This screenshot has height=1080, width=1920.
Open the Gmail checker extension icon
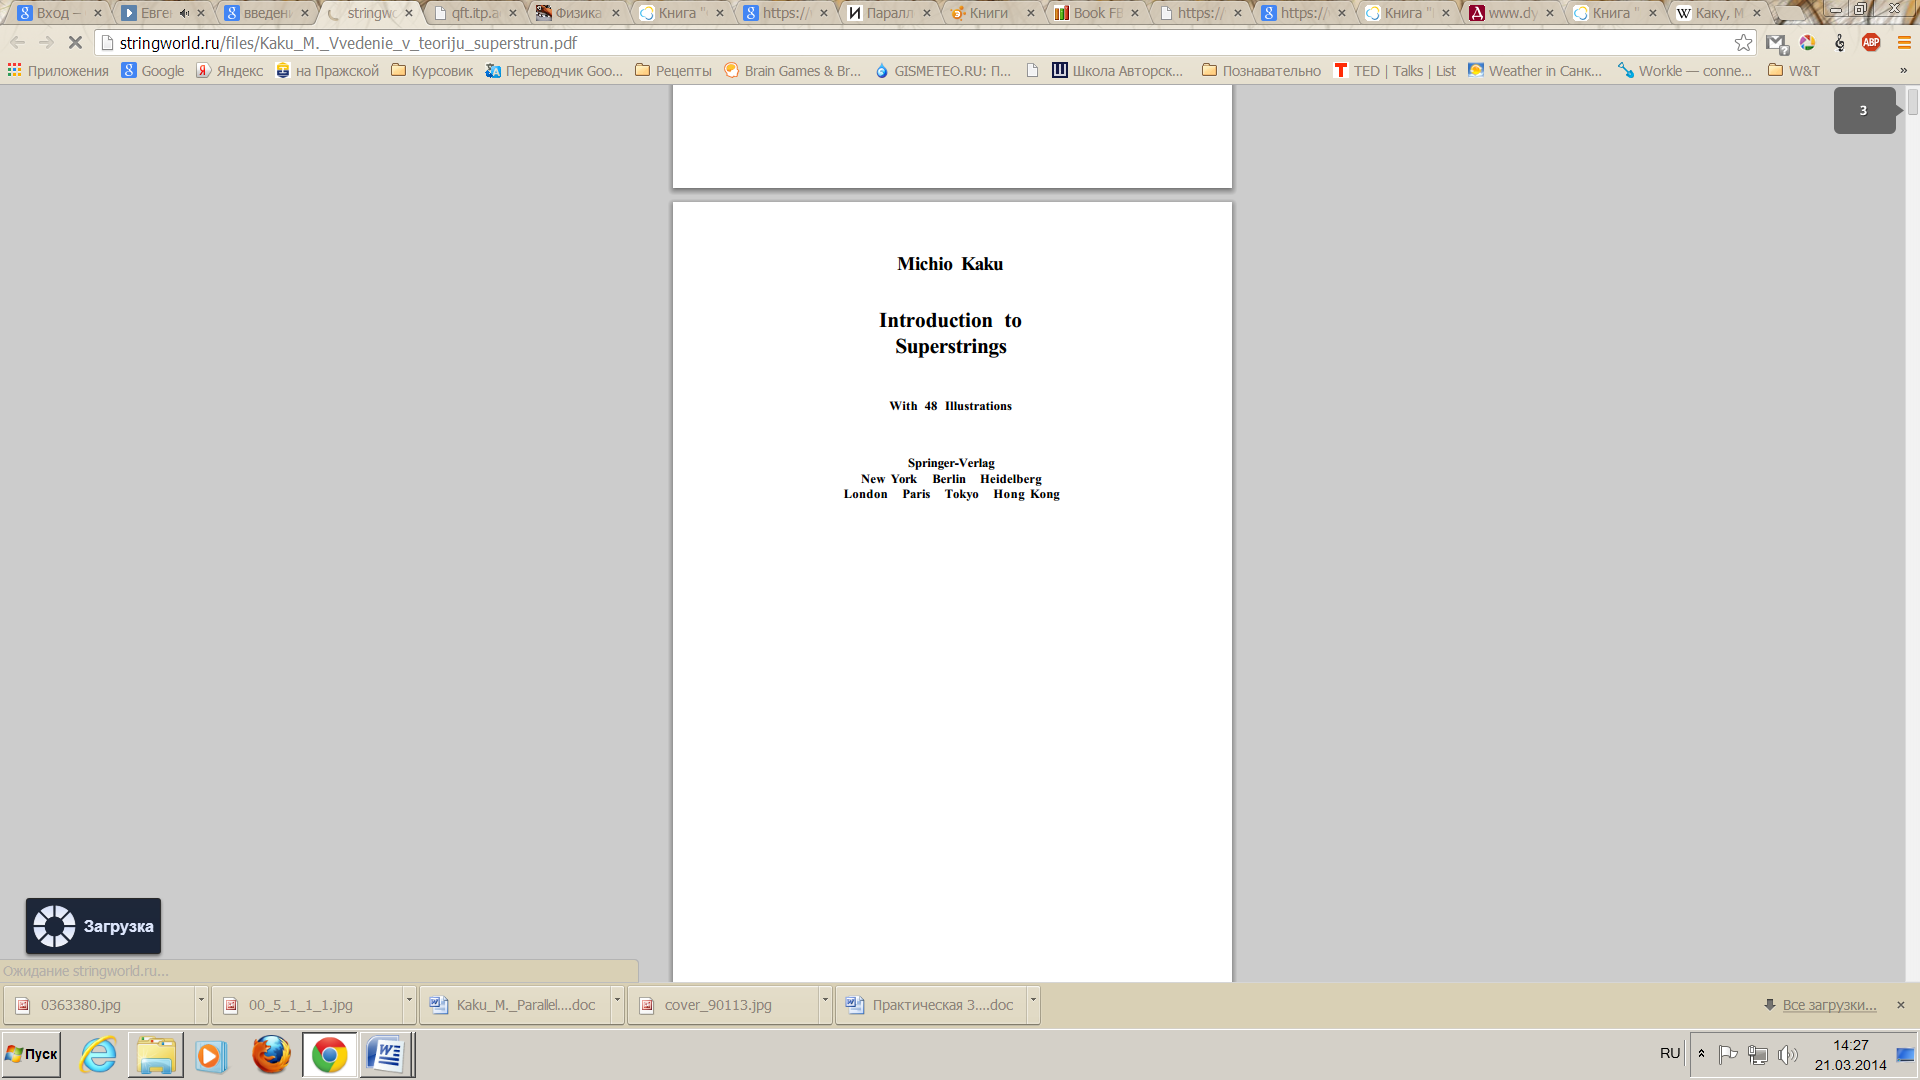[x=1777, y=43]
